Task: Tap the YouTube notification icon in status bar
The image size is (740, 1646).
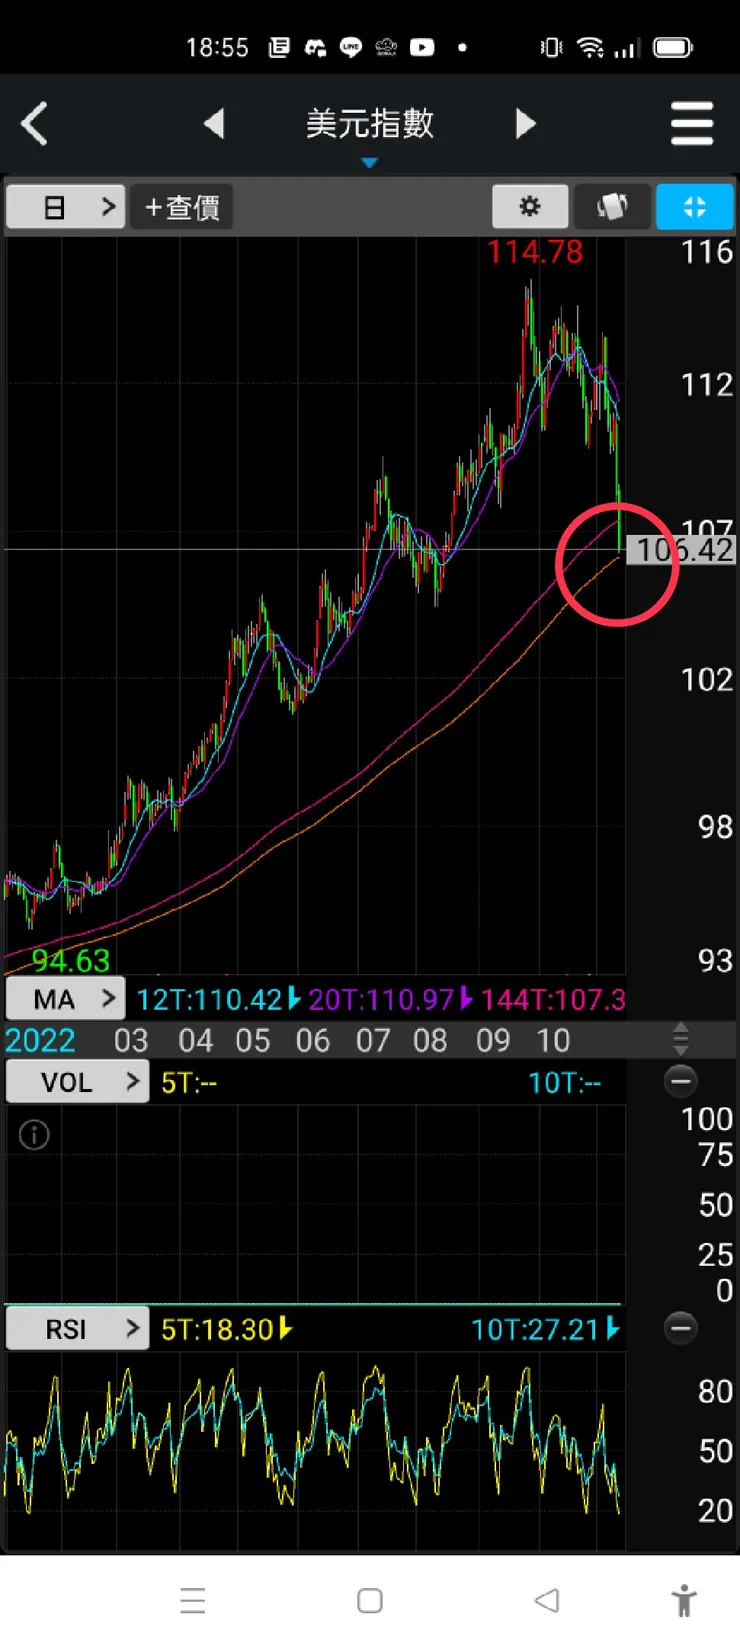Action: pos(422,47)
